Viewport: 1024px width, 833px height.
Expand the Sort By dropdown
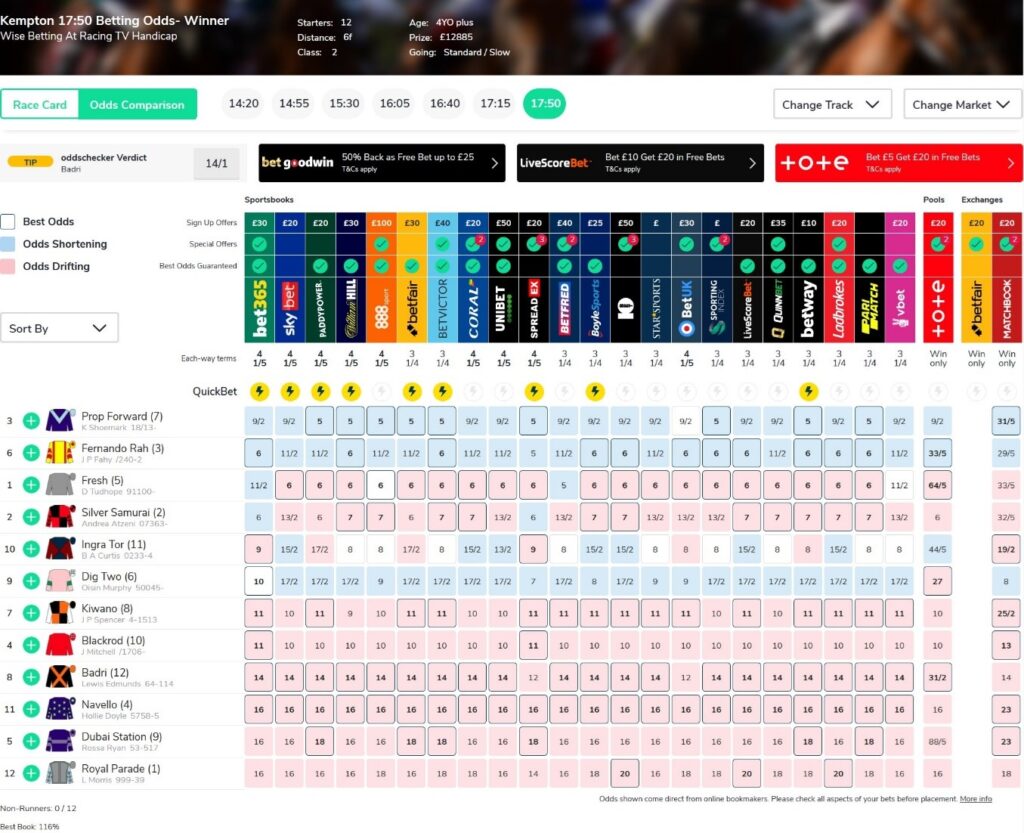coord(59,328)
